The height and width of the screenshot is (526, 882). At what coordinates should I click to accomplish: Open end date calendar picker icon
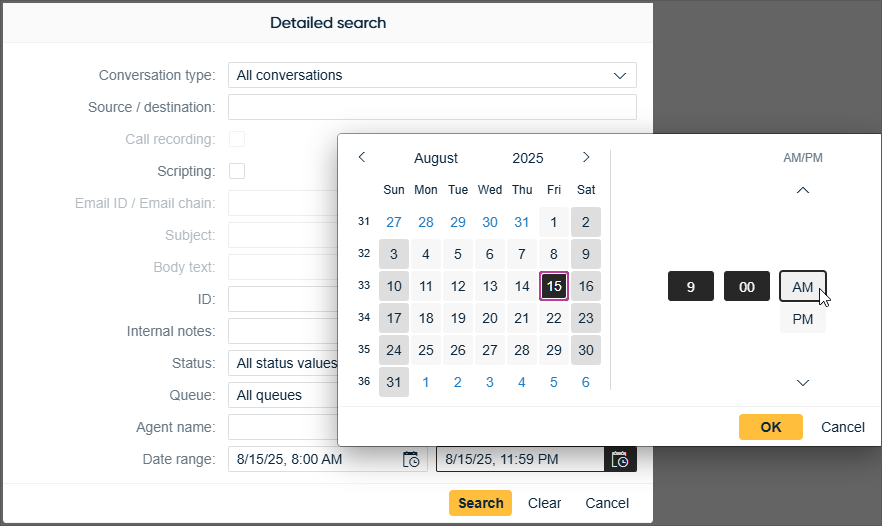click(620, 460)
